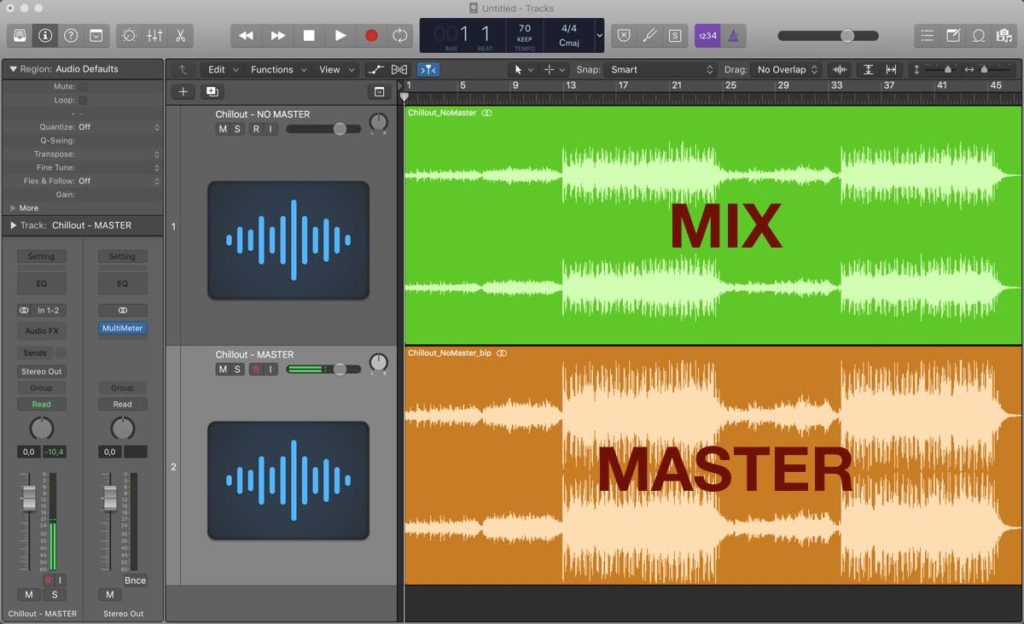
Task: Click the Play transport button
Action: (x=340, y=36)
